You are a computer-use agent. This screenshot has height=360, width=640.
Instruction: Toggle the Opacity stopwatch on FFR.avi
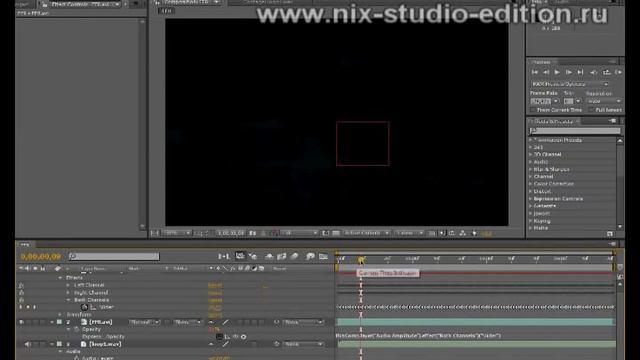tap(76, 329)
